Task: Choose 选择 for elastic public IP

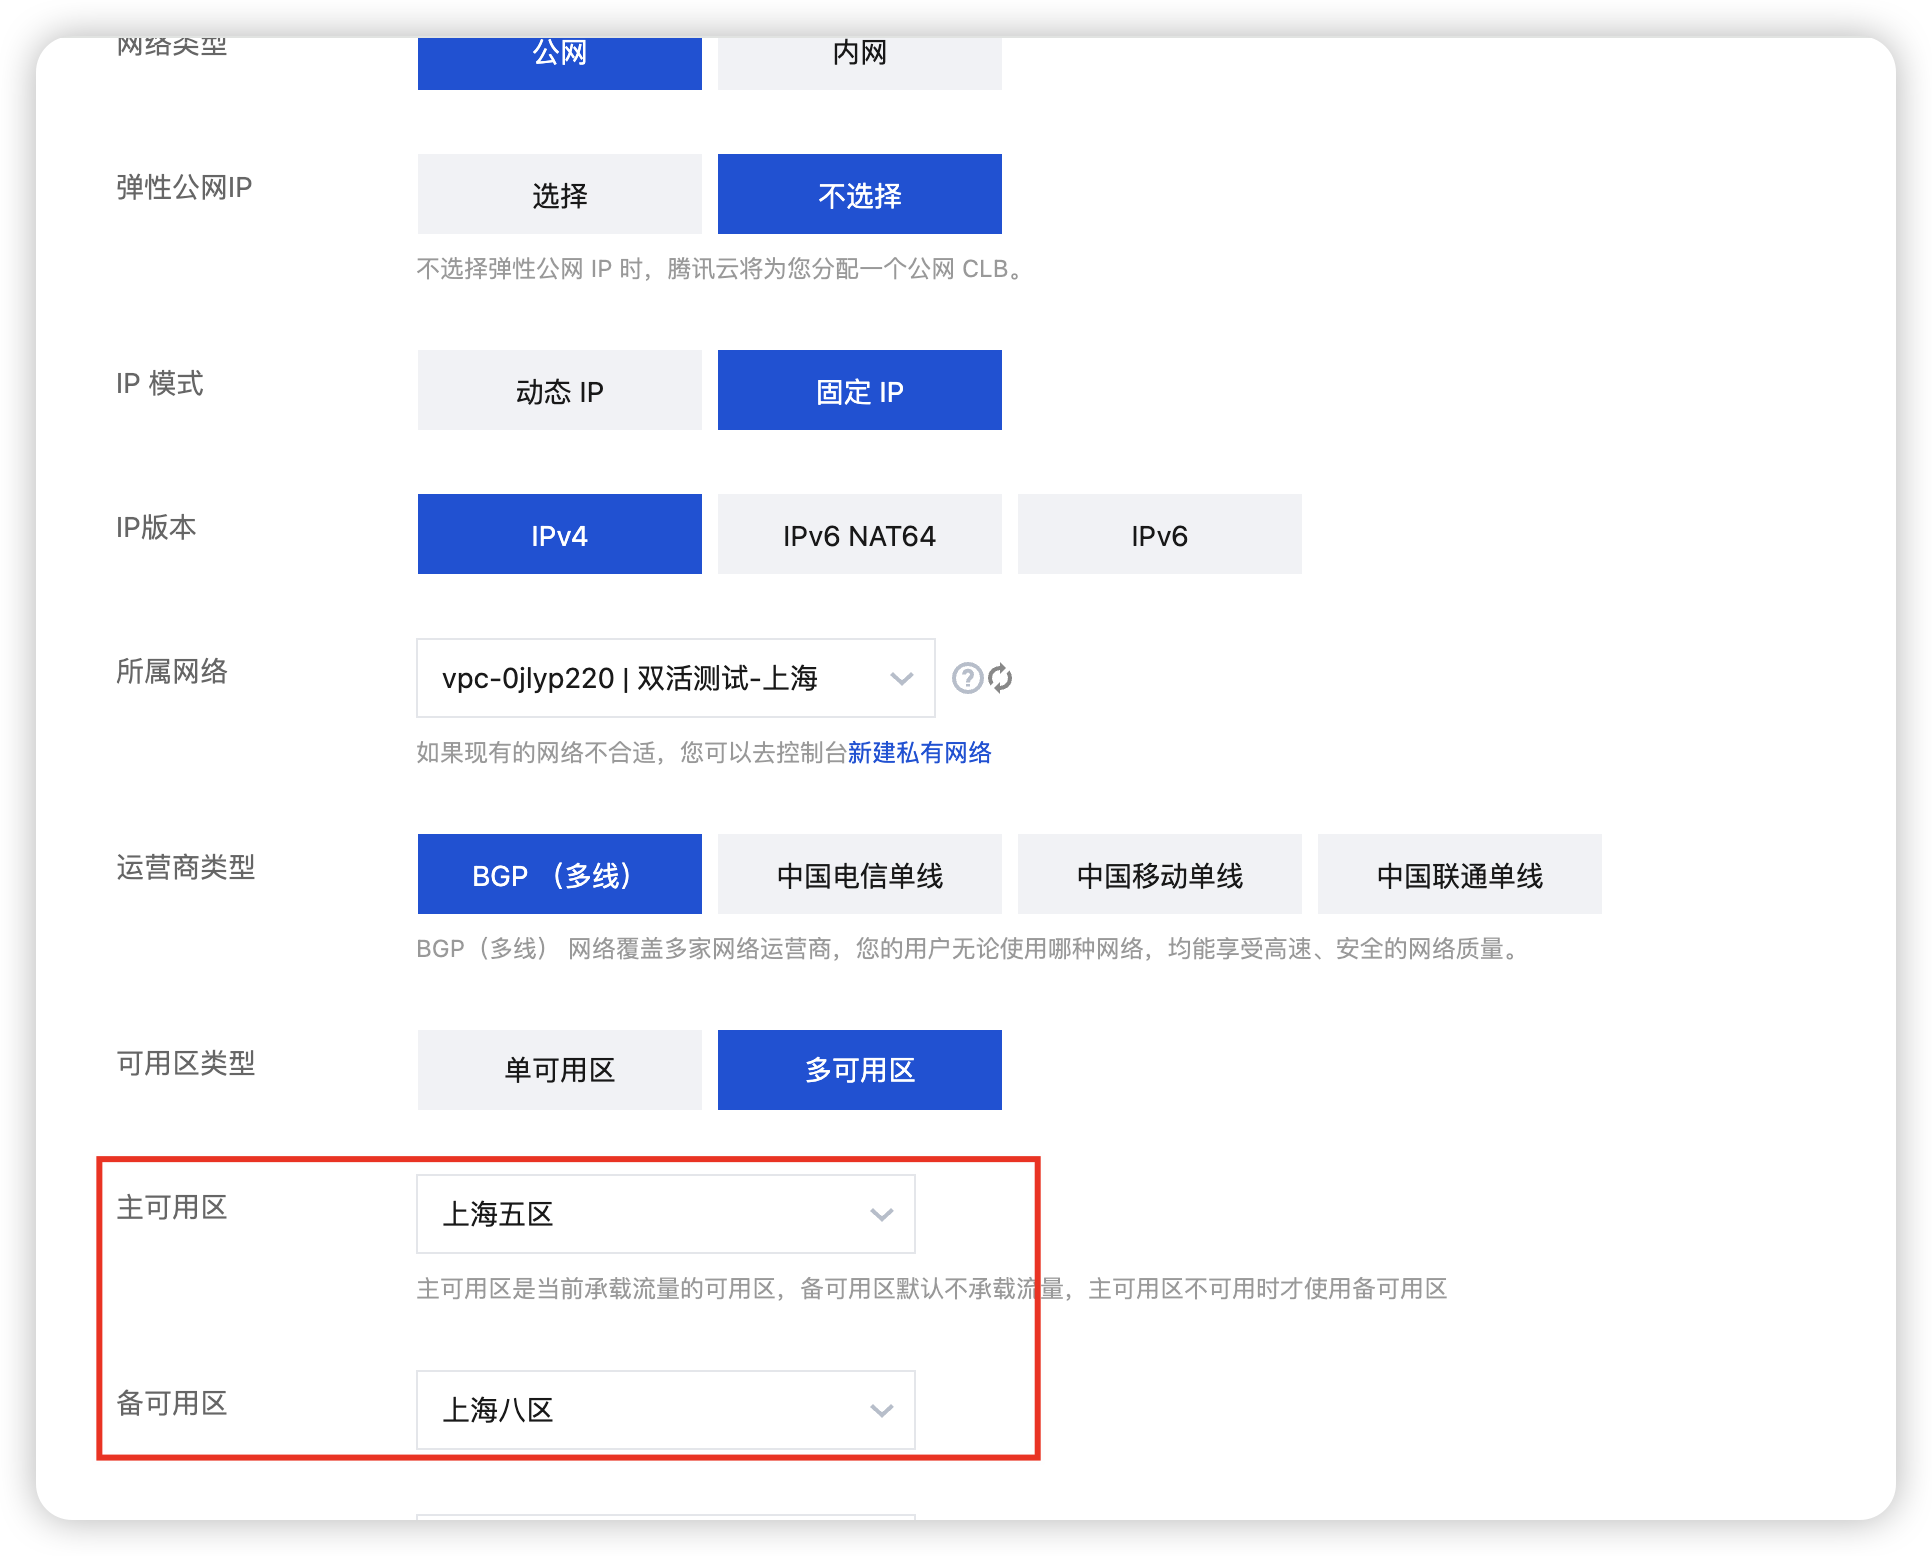Action: pyautogui.click(x=559, y=194)
